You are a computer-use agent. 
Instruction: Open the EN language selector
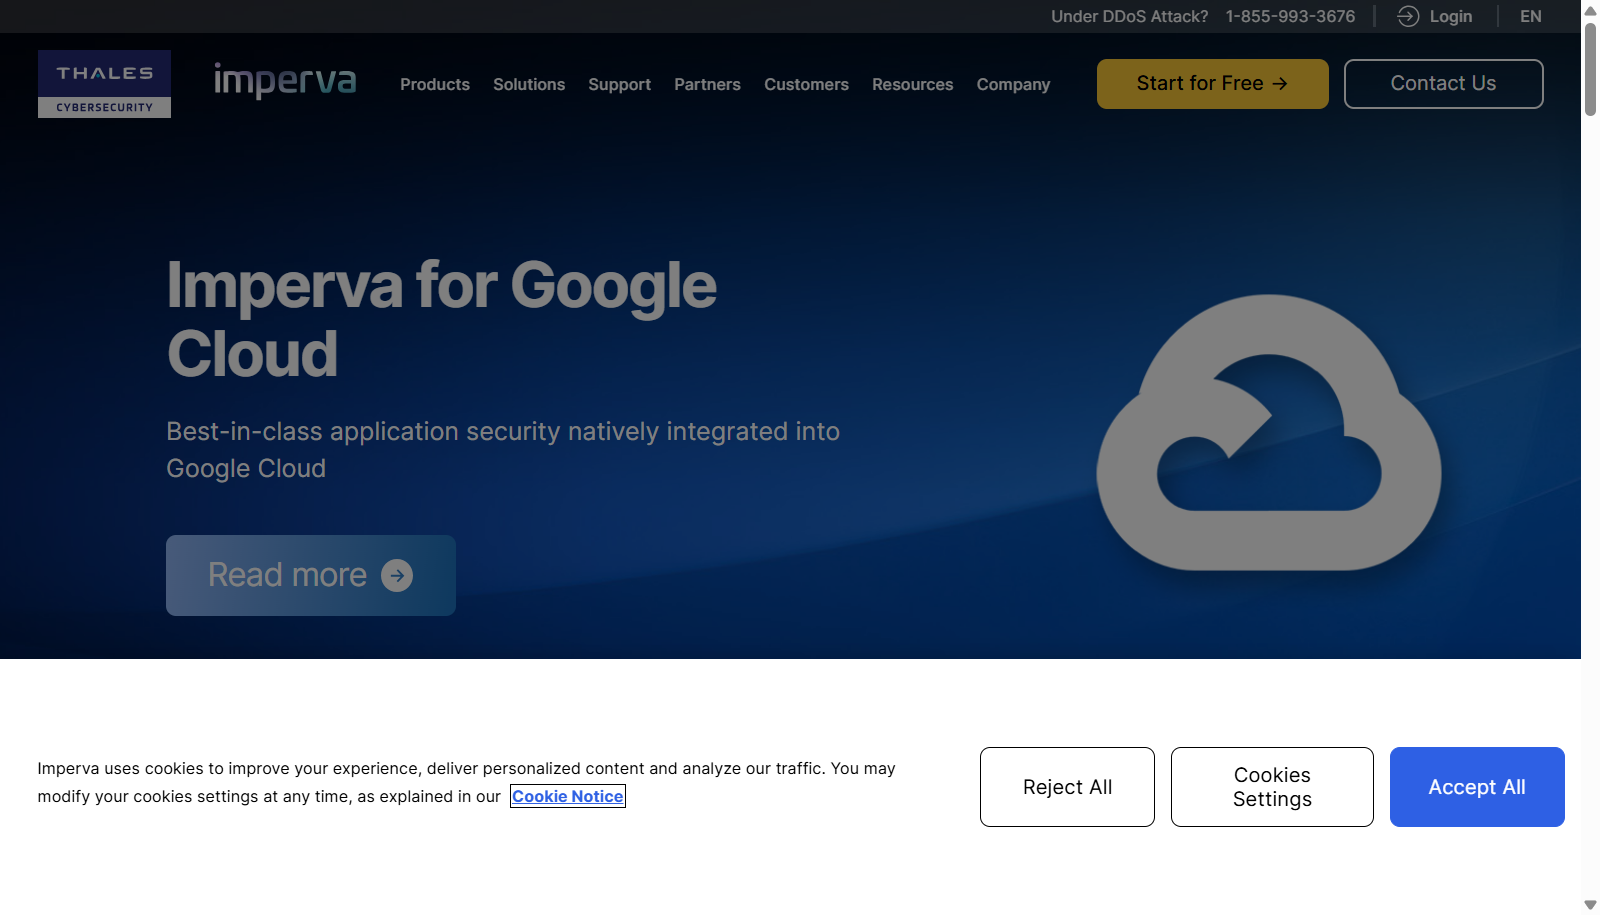[1531, 16]
